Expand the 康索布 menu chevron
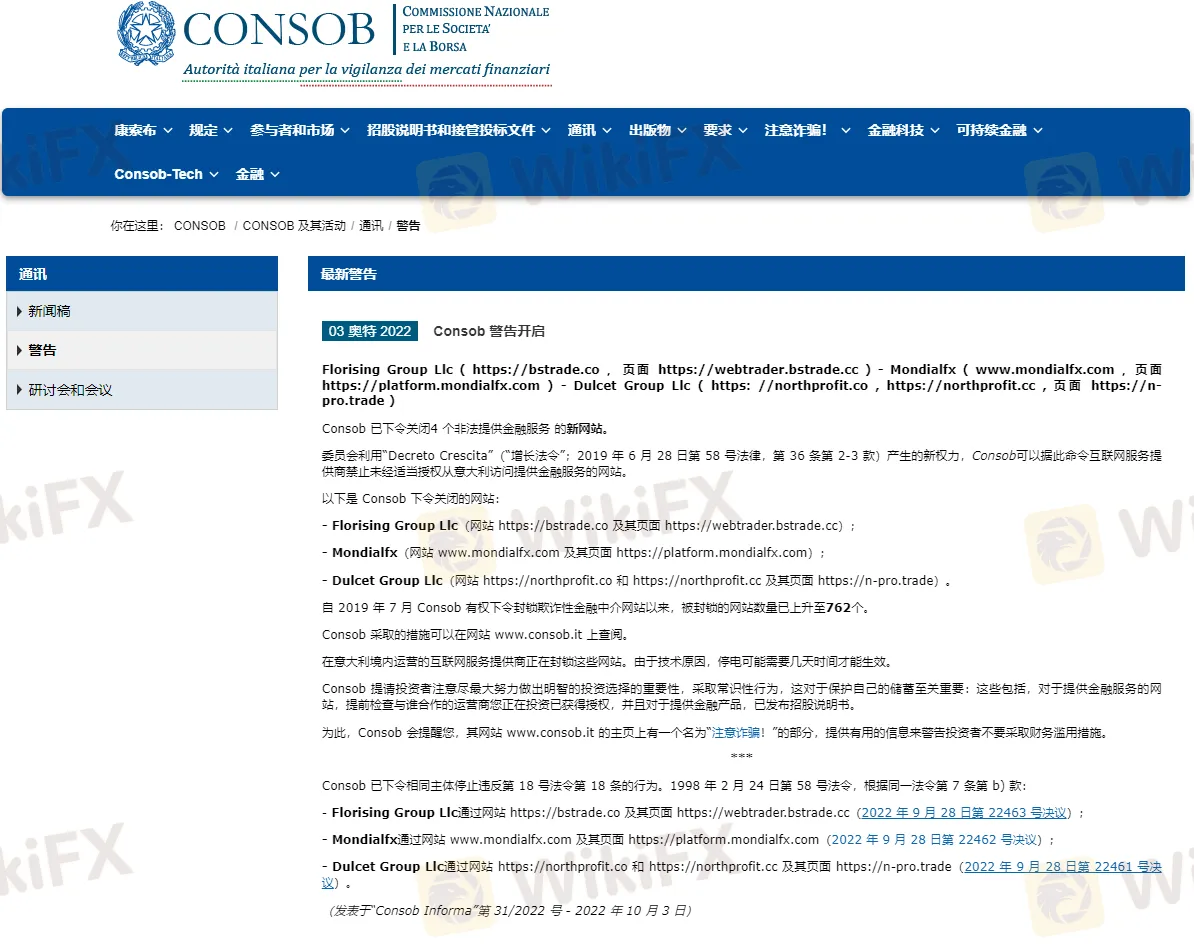The image size is (1194, 945). click(168, 131)
